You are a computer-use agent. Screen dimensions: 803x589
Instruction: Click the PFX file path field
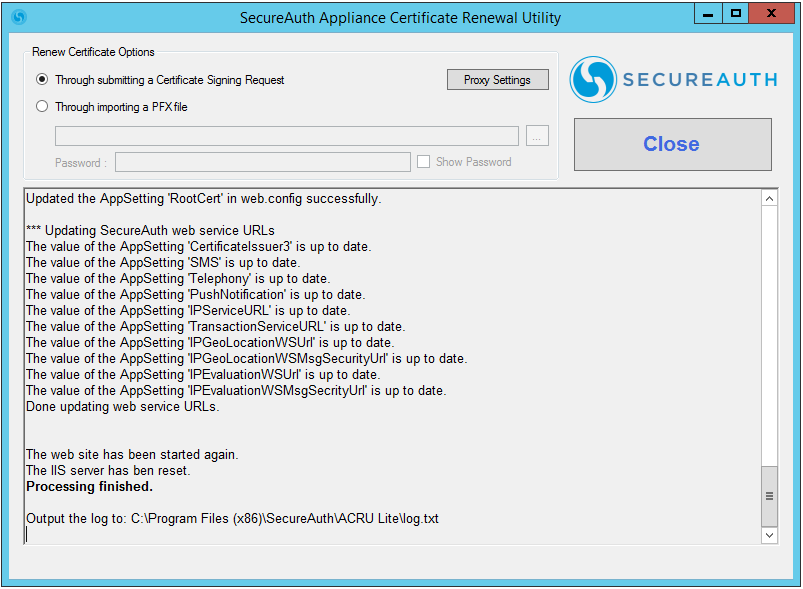286,136
